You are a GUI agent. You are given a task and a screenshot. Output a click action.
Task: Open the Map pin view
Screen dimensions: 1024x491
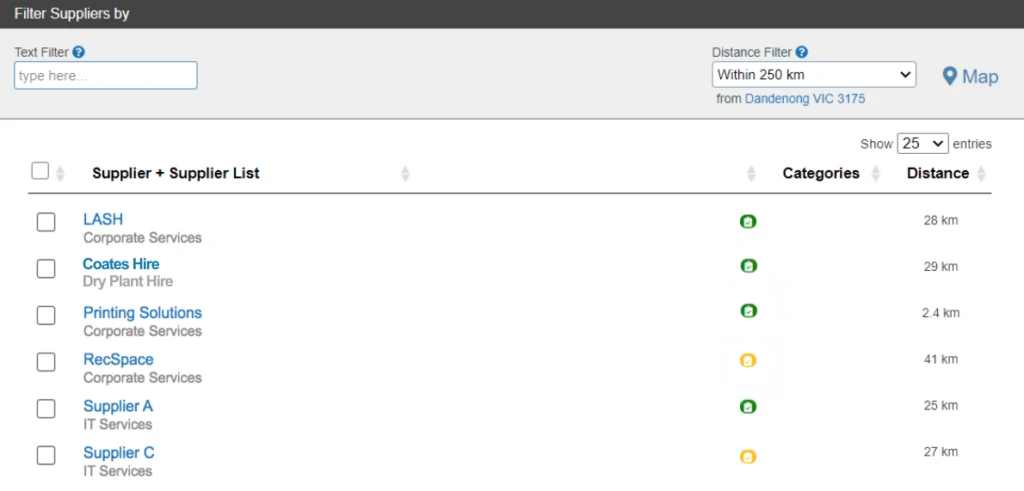[x=970, y=76]
